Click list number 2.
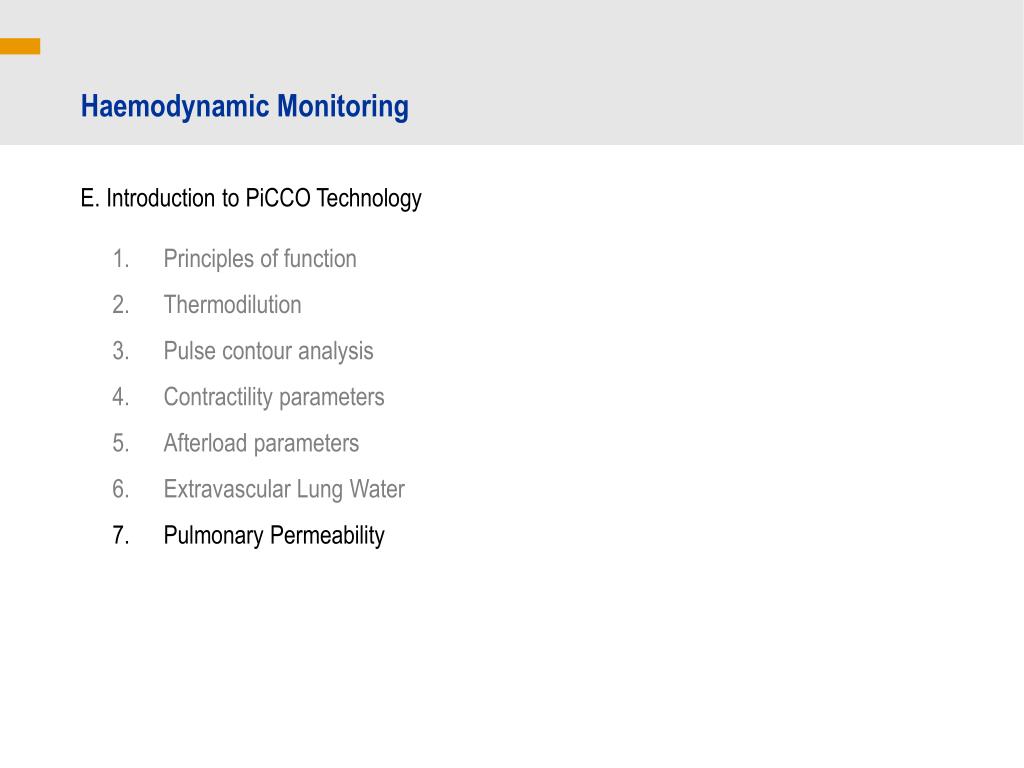Viewport: 1024px width, 768px height. click(x=121, y=305)
